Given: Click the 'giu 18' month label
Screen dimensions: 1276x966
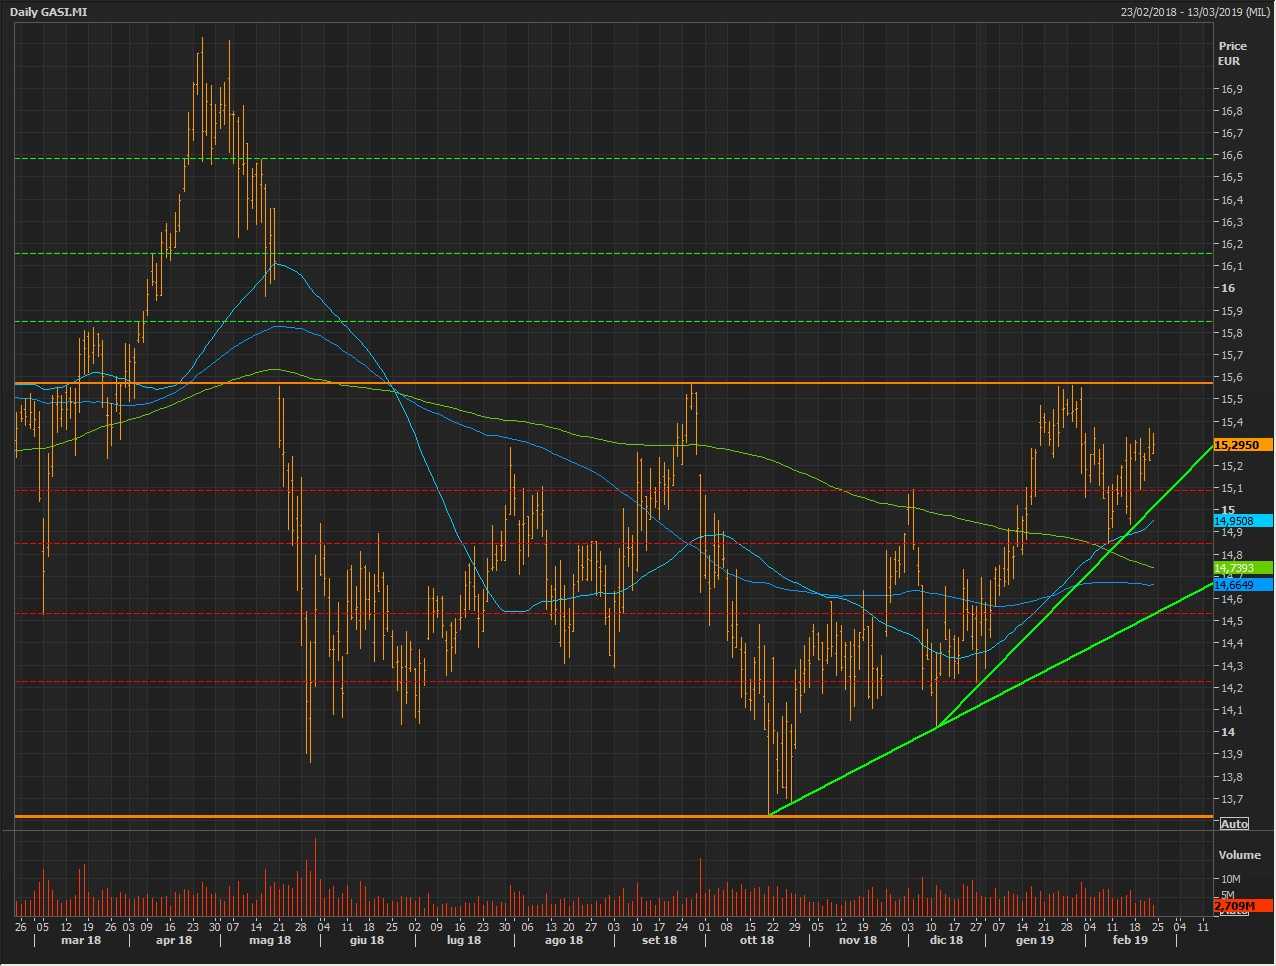Looking at the screenshot, I should point(367,941).
